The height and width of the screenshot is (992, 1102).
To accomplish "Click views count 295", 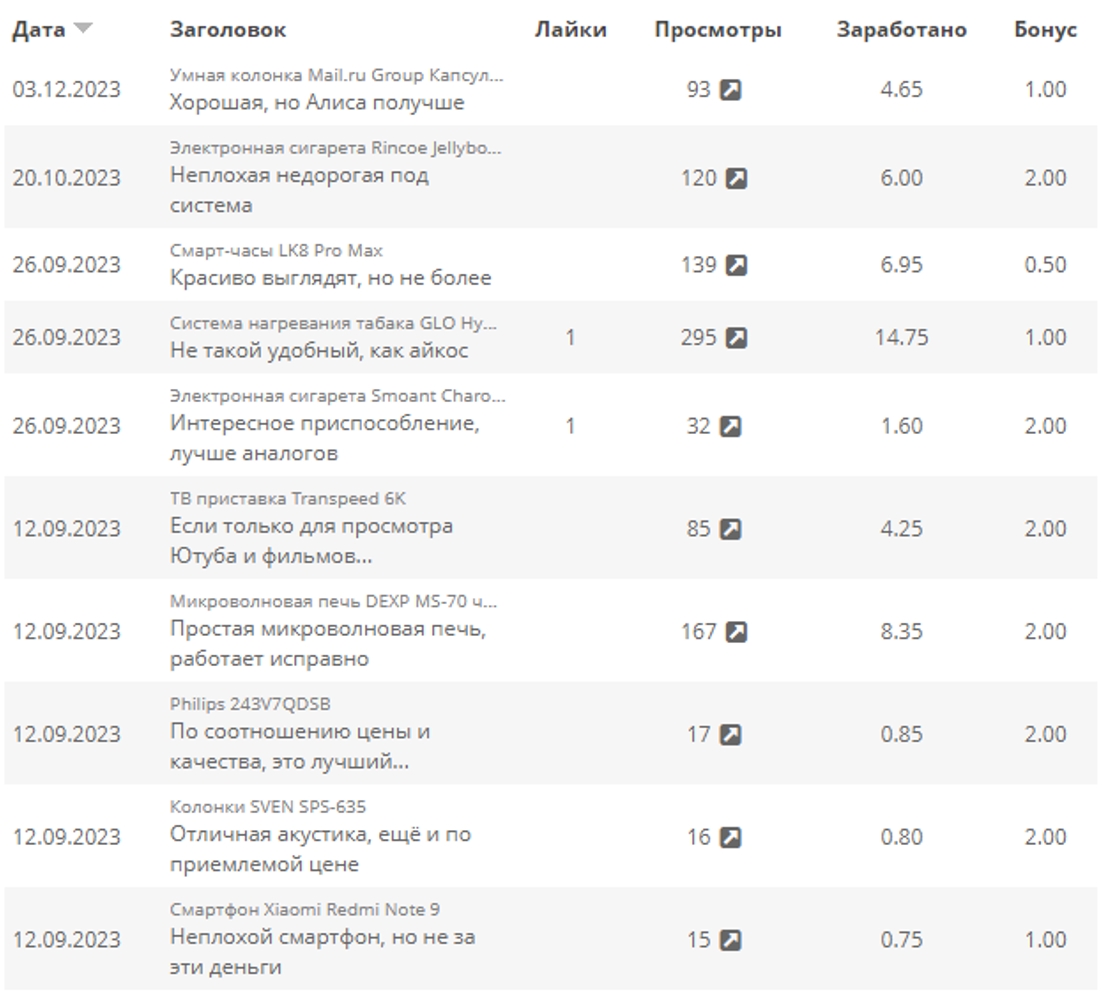I will (x=699, y=338).
